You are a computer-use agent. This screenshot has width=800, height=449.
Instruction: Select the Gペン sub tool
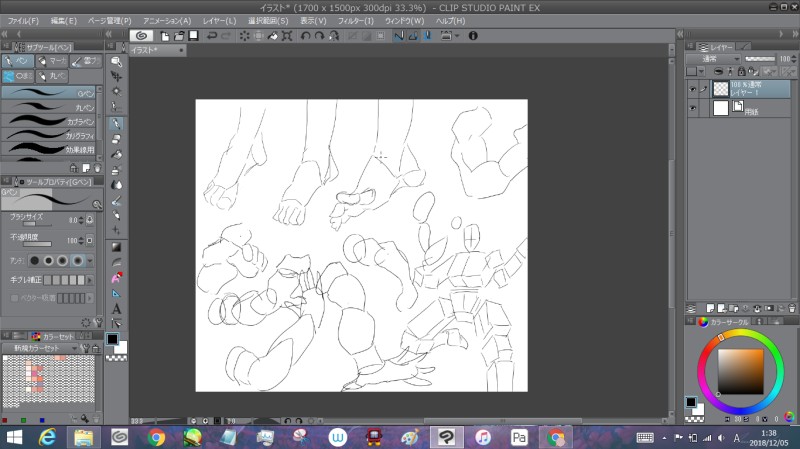click(49, 93)
